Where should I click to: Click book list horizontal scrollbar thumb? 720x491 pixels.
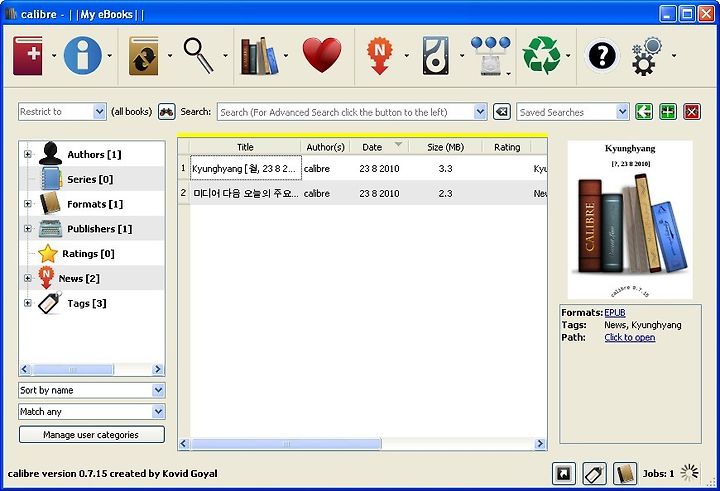[x=286, y=444]
